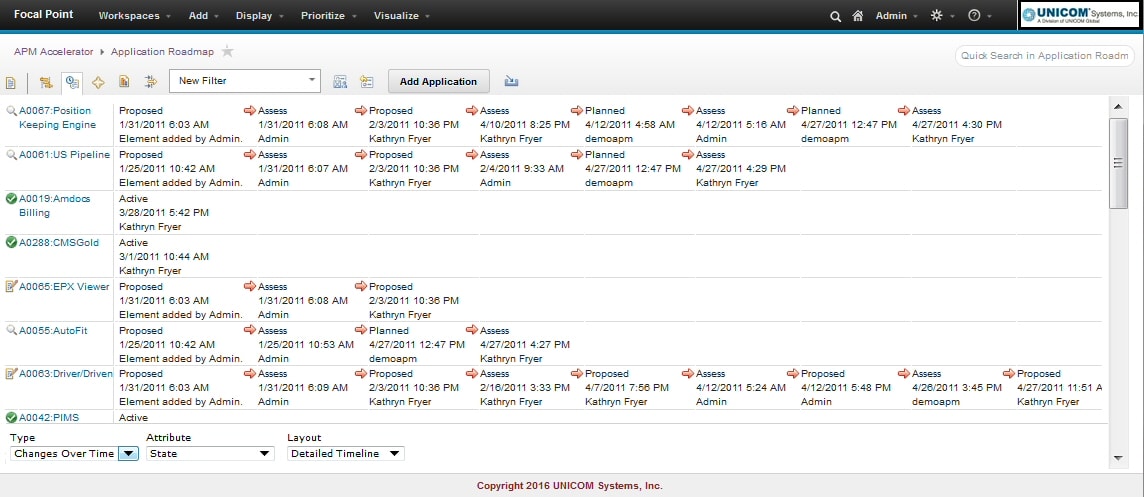Open the A0061:US Pipeline link
This screenshot has height=497, width=1144.
point(64,155)
